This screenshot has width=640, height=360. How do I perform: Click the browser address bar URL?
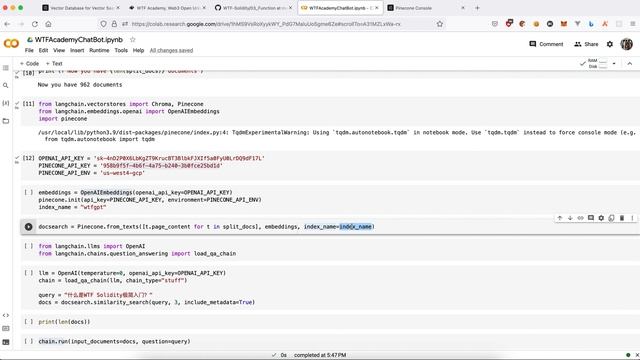point(266,24)
